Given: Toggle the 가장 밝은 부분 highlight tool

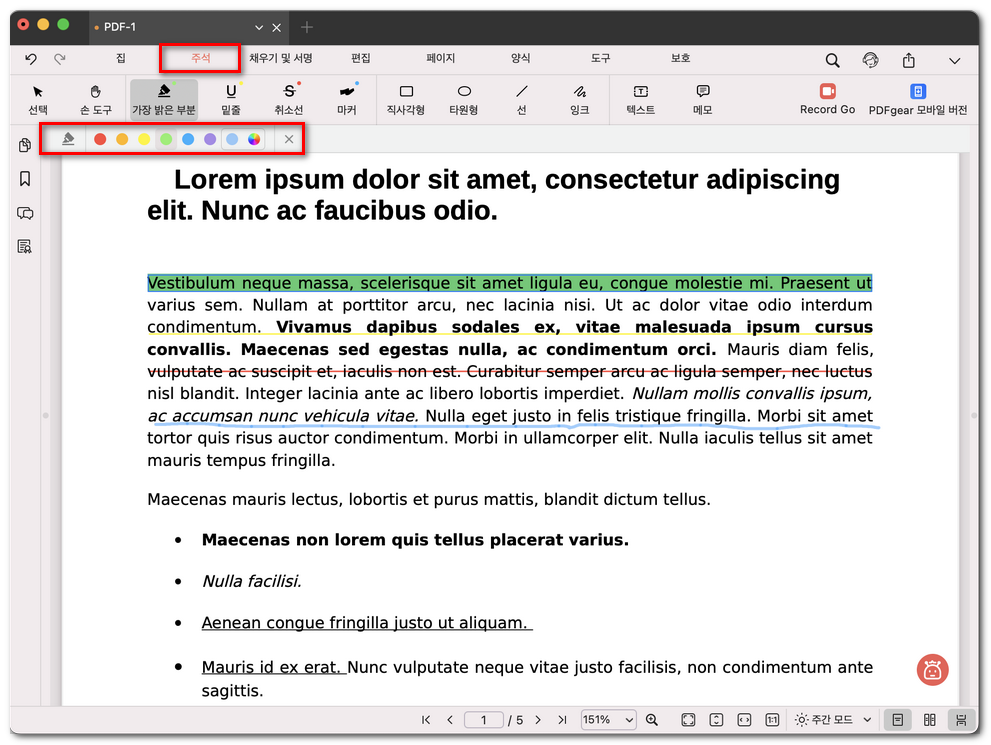Looking at the screenshot, I should [x=164, y=98].
